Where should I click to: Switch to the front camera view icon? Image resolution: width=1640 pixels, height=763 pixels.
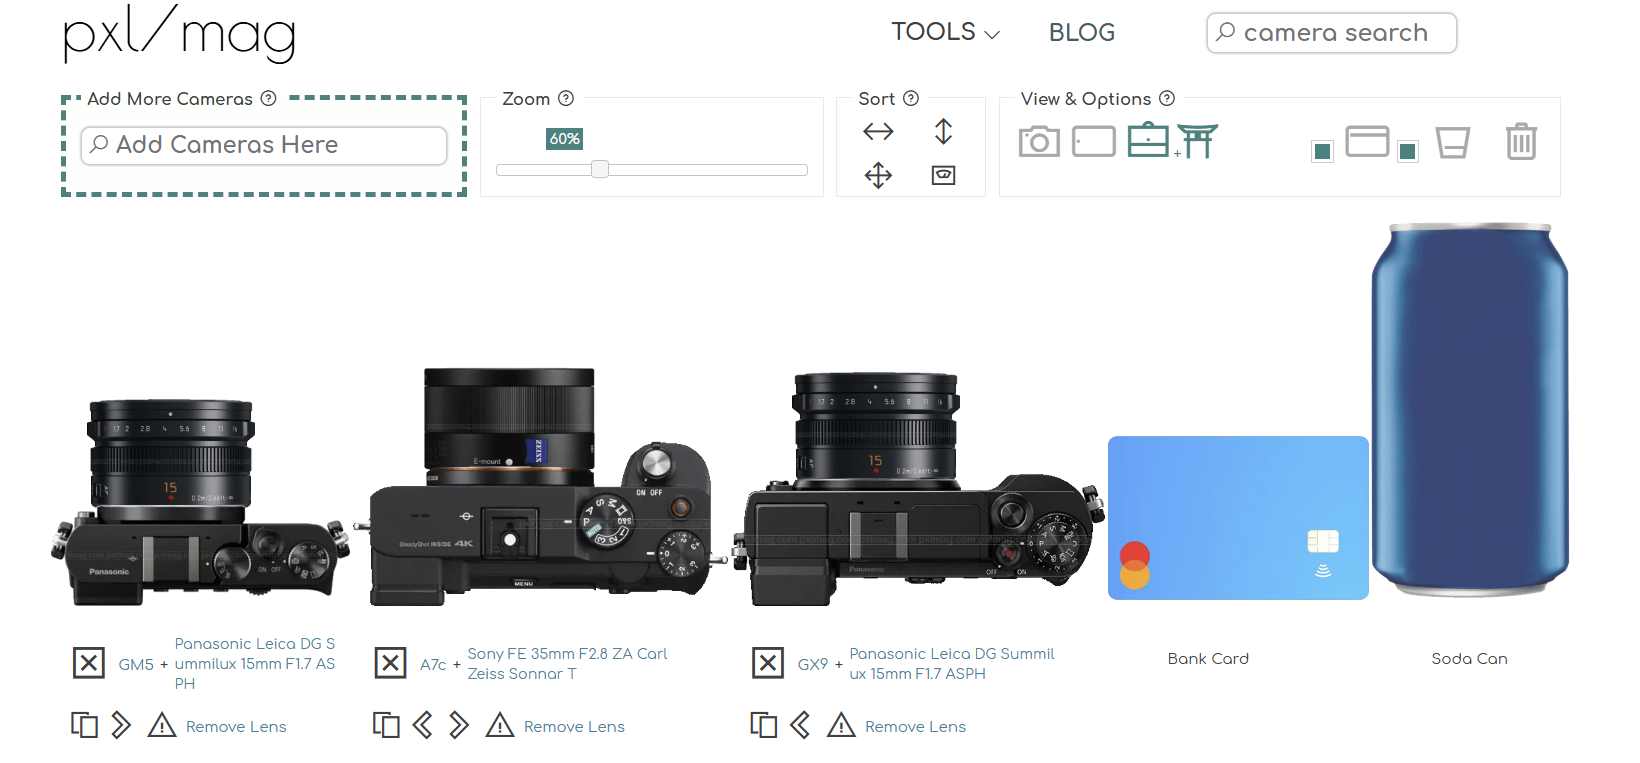click(x=1039, y=141)
